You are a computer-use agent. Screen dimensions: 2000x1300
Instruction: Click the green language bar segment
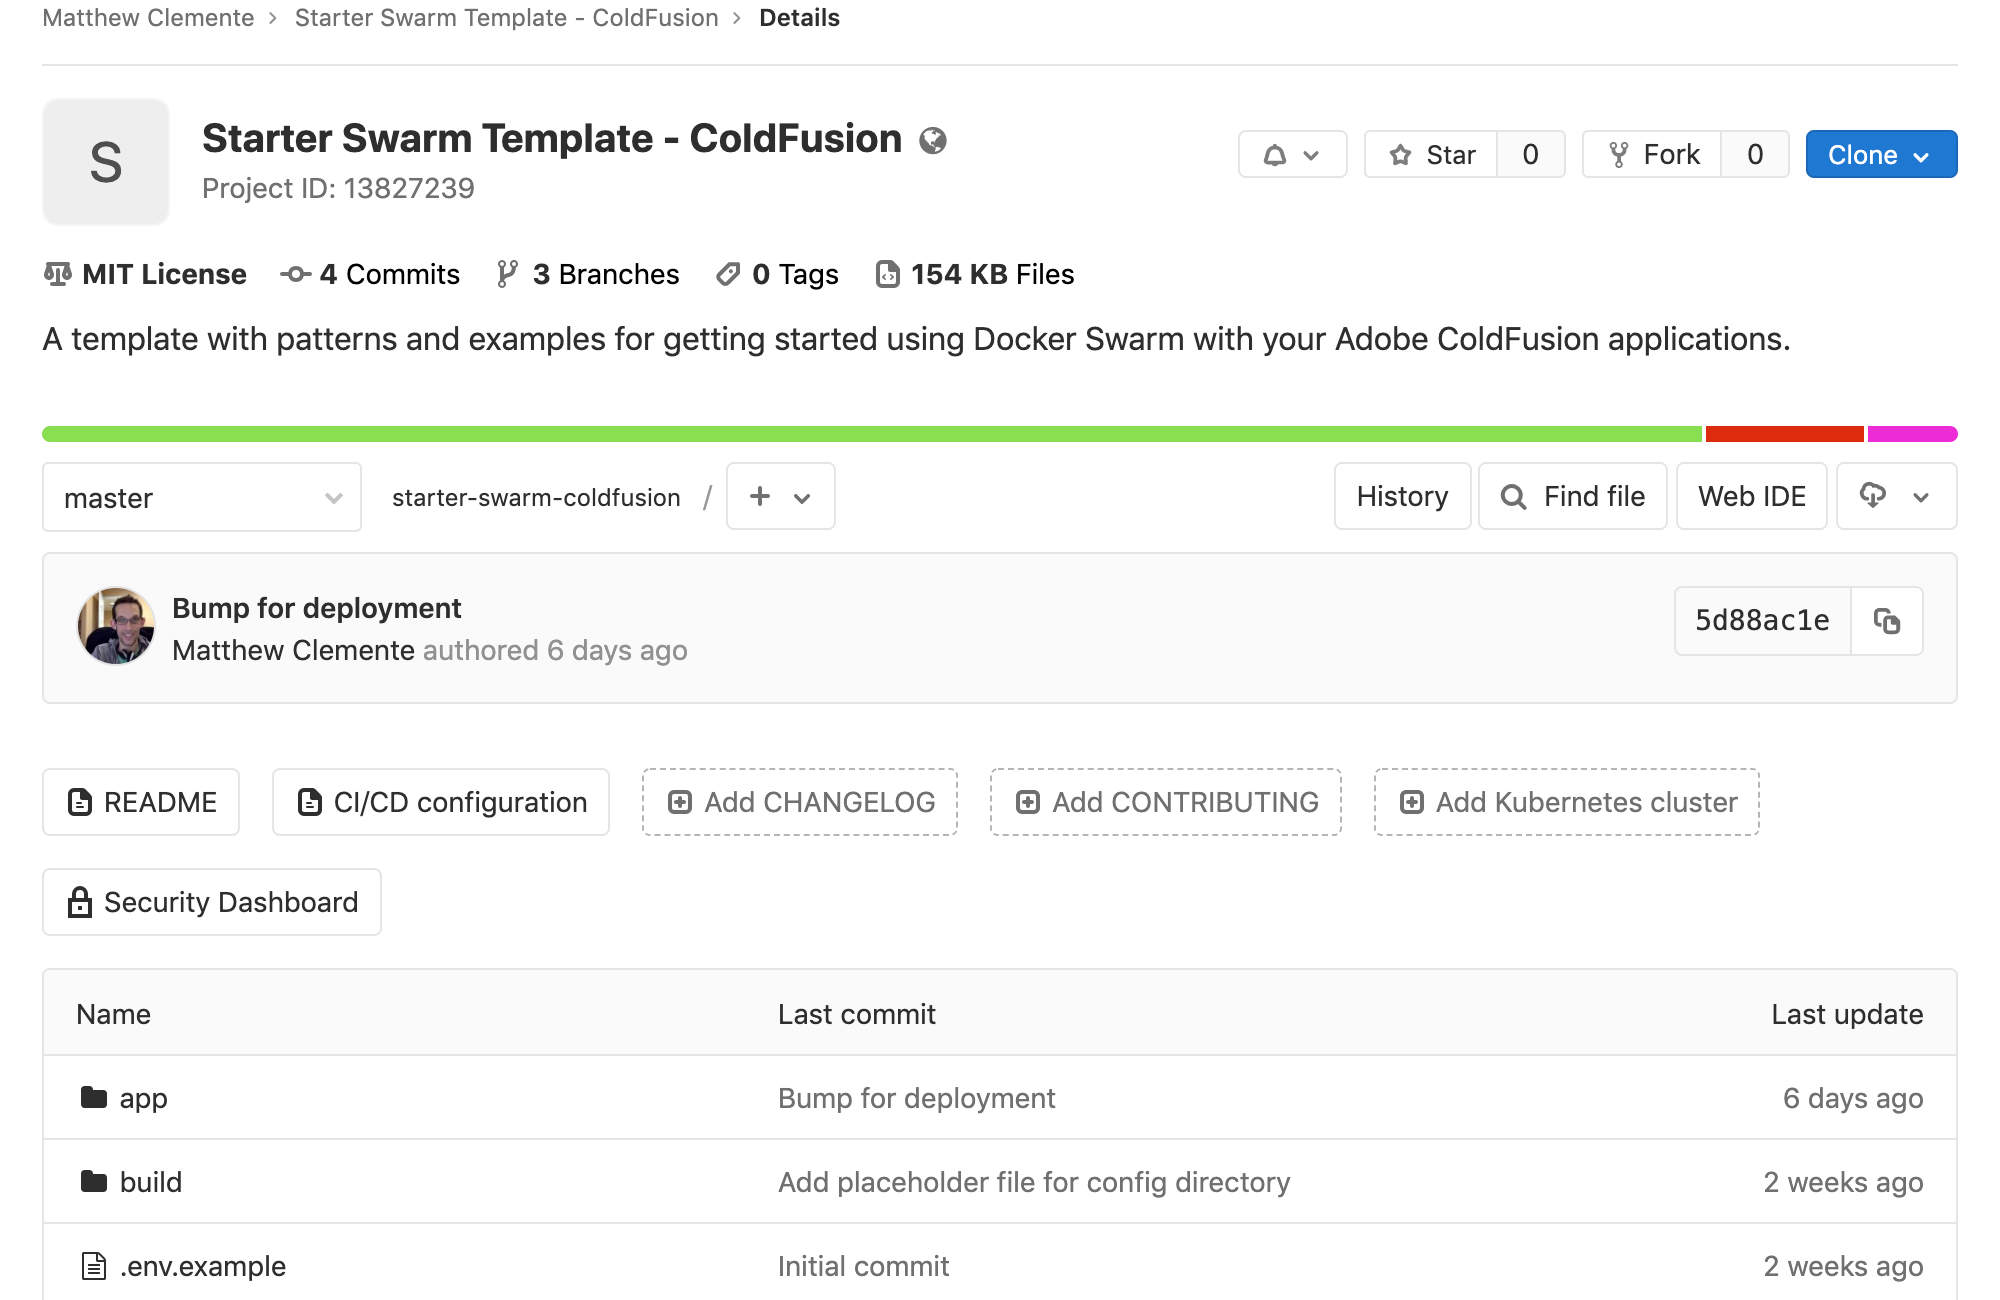click(x=870, y=434)
